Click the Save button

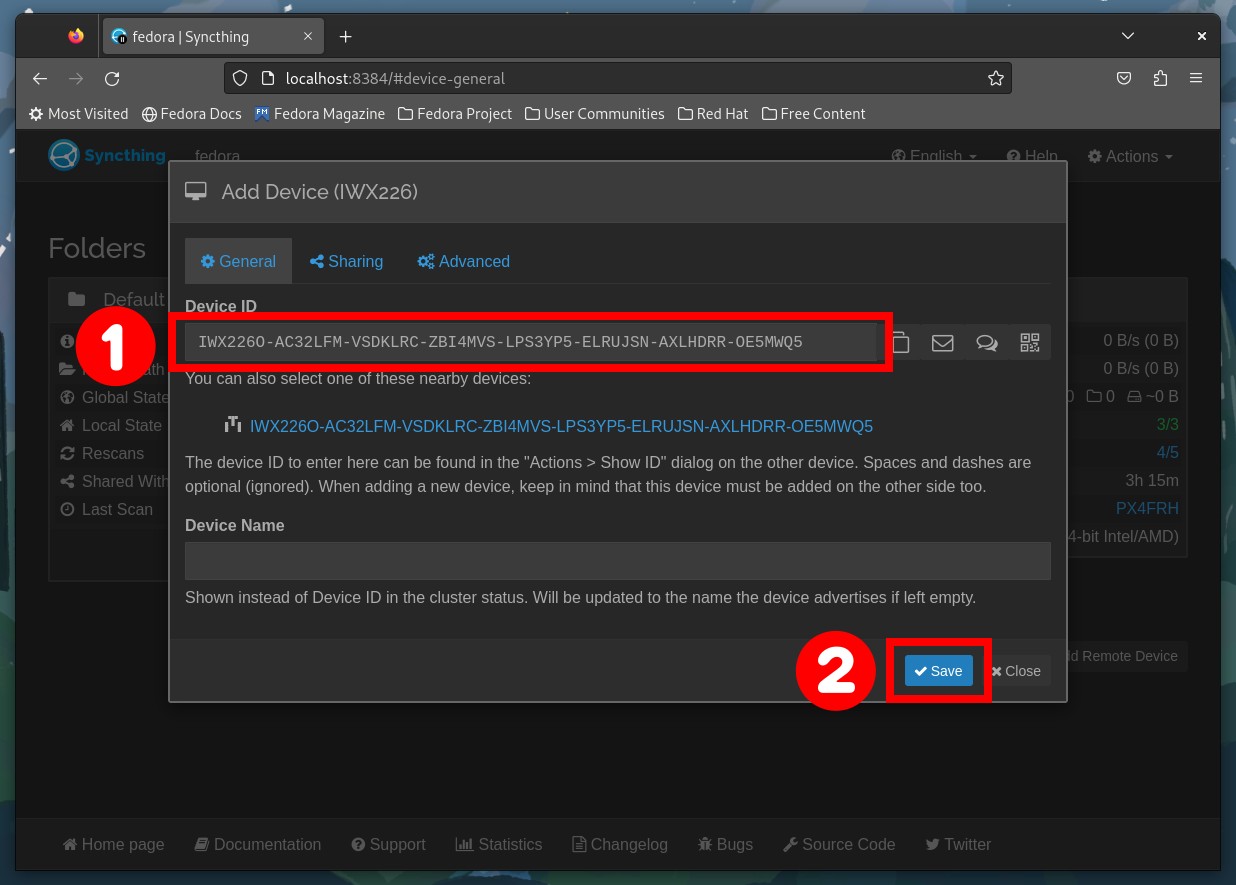click(x=938, y=671)
